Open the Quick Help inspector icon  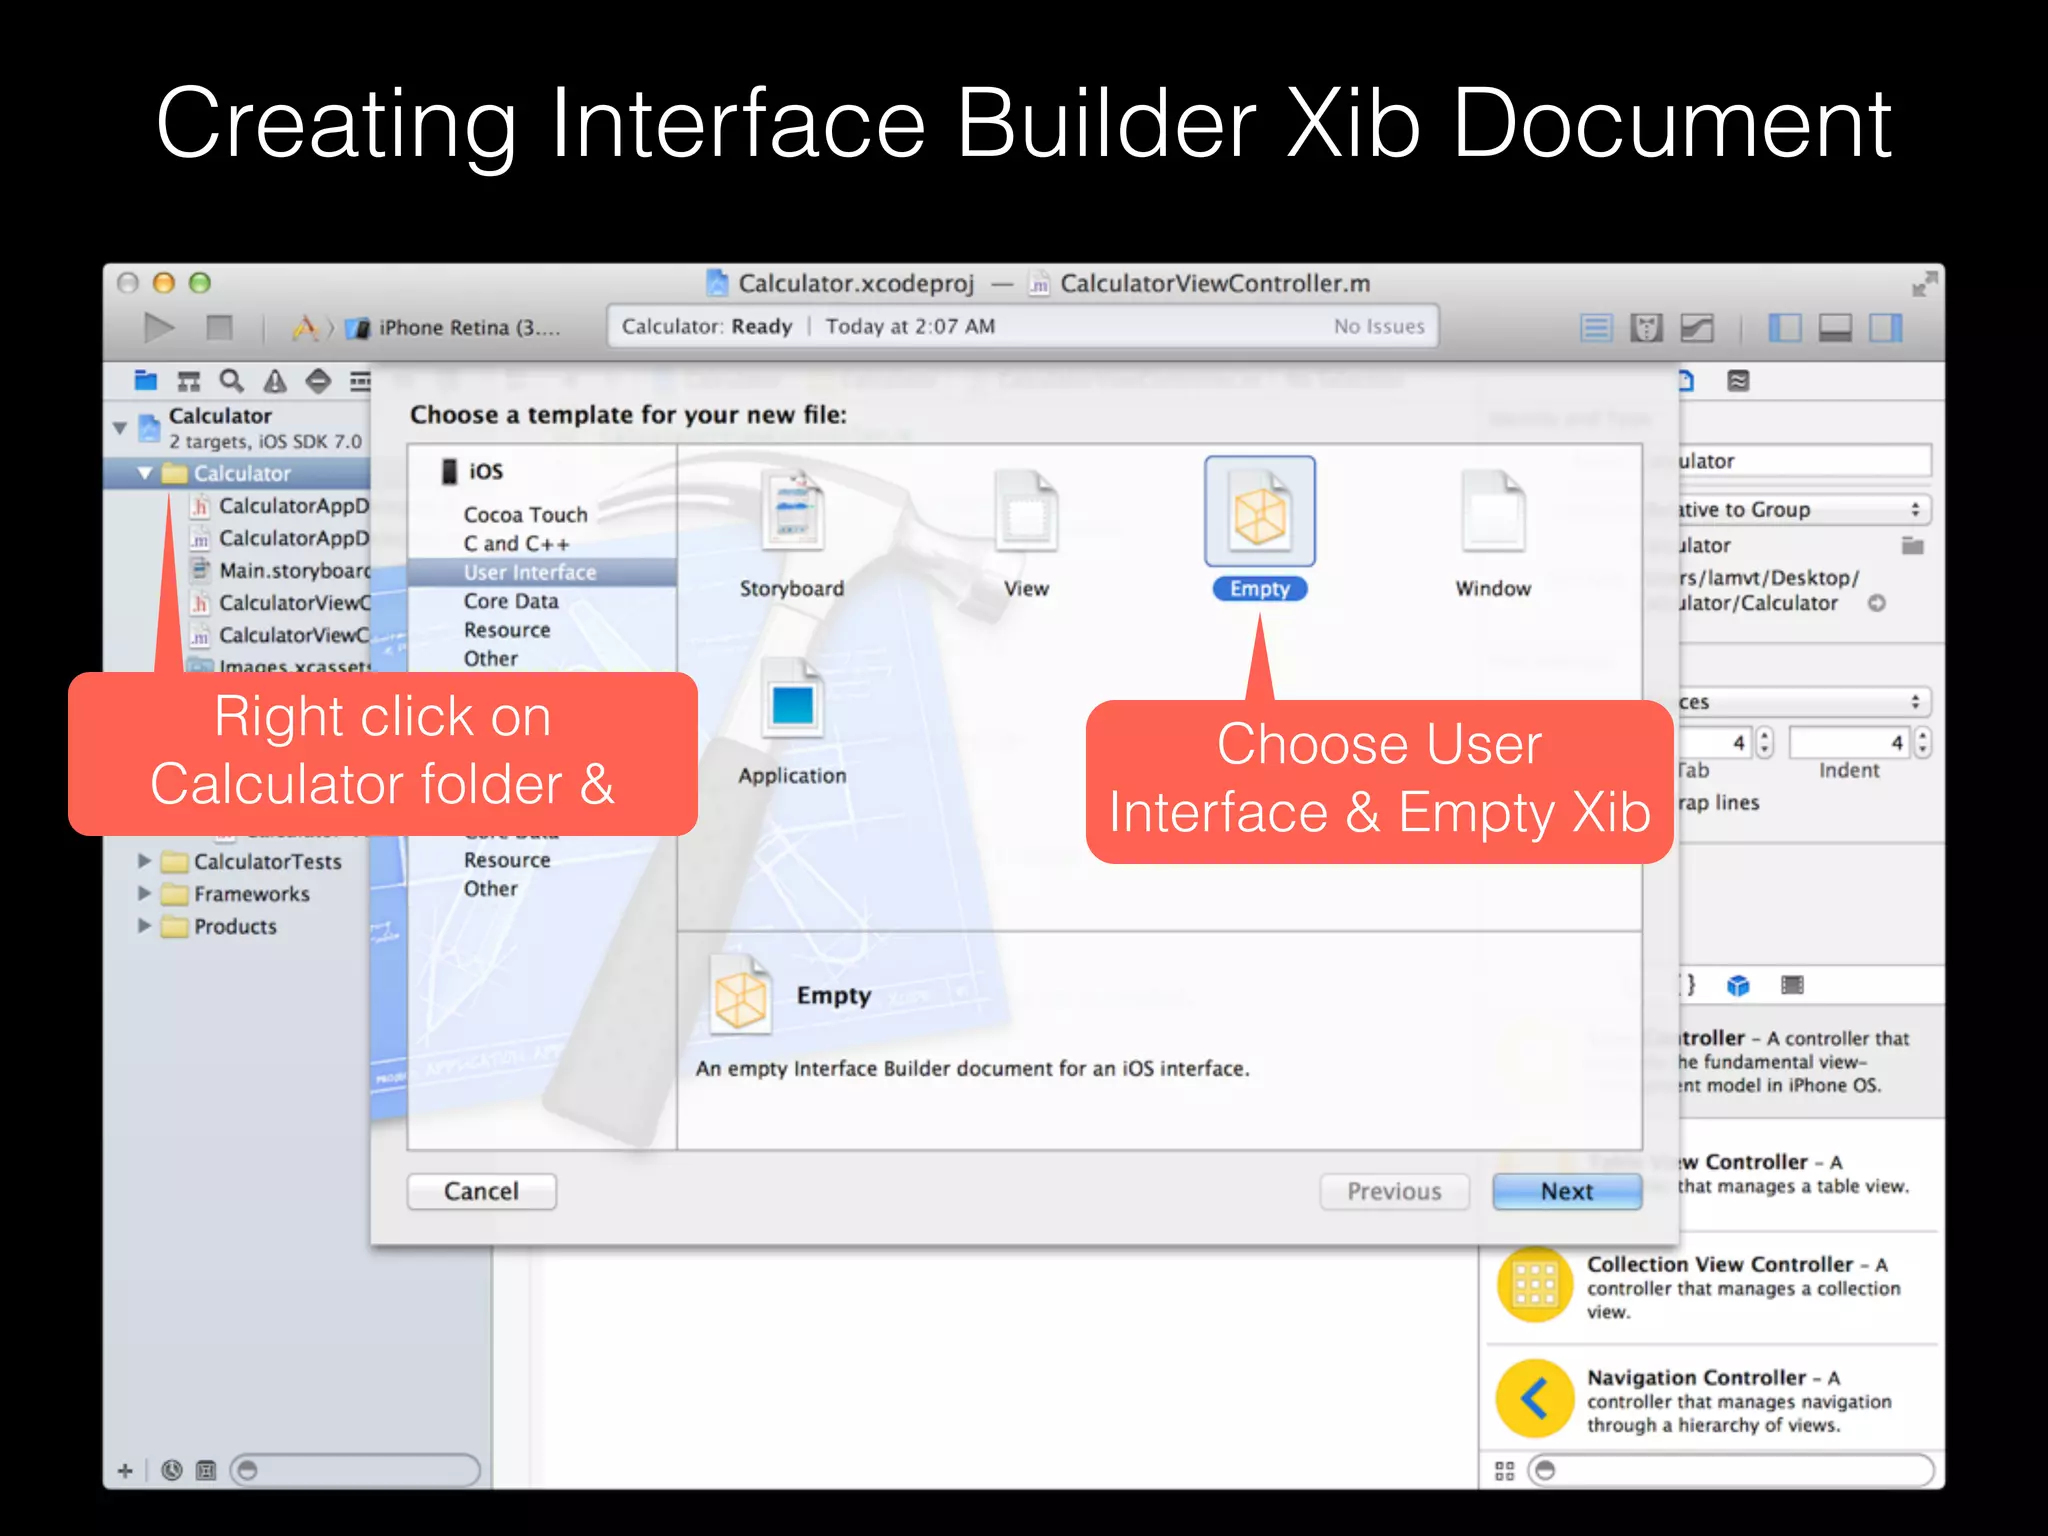(x=1739, y=381)
